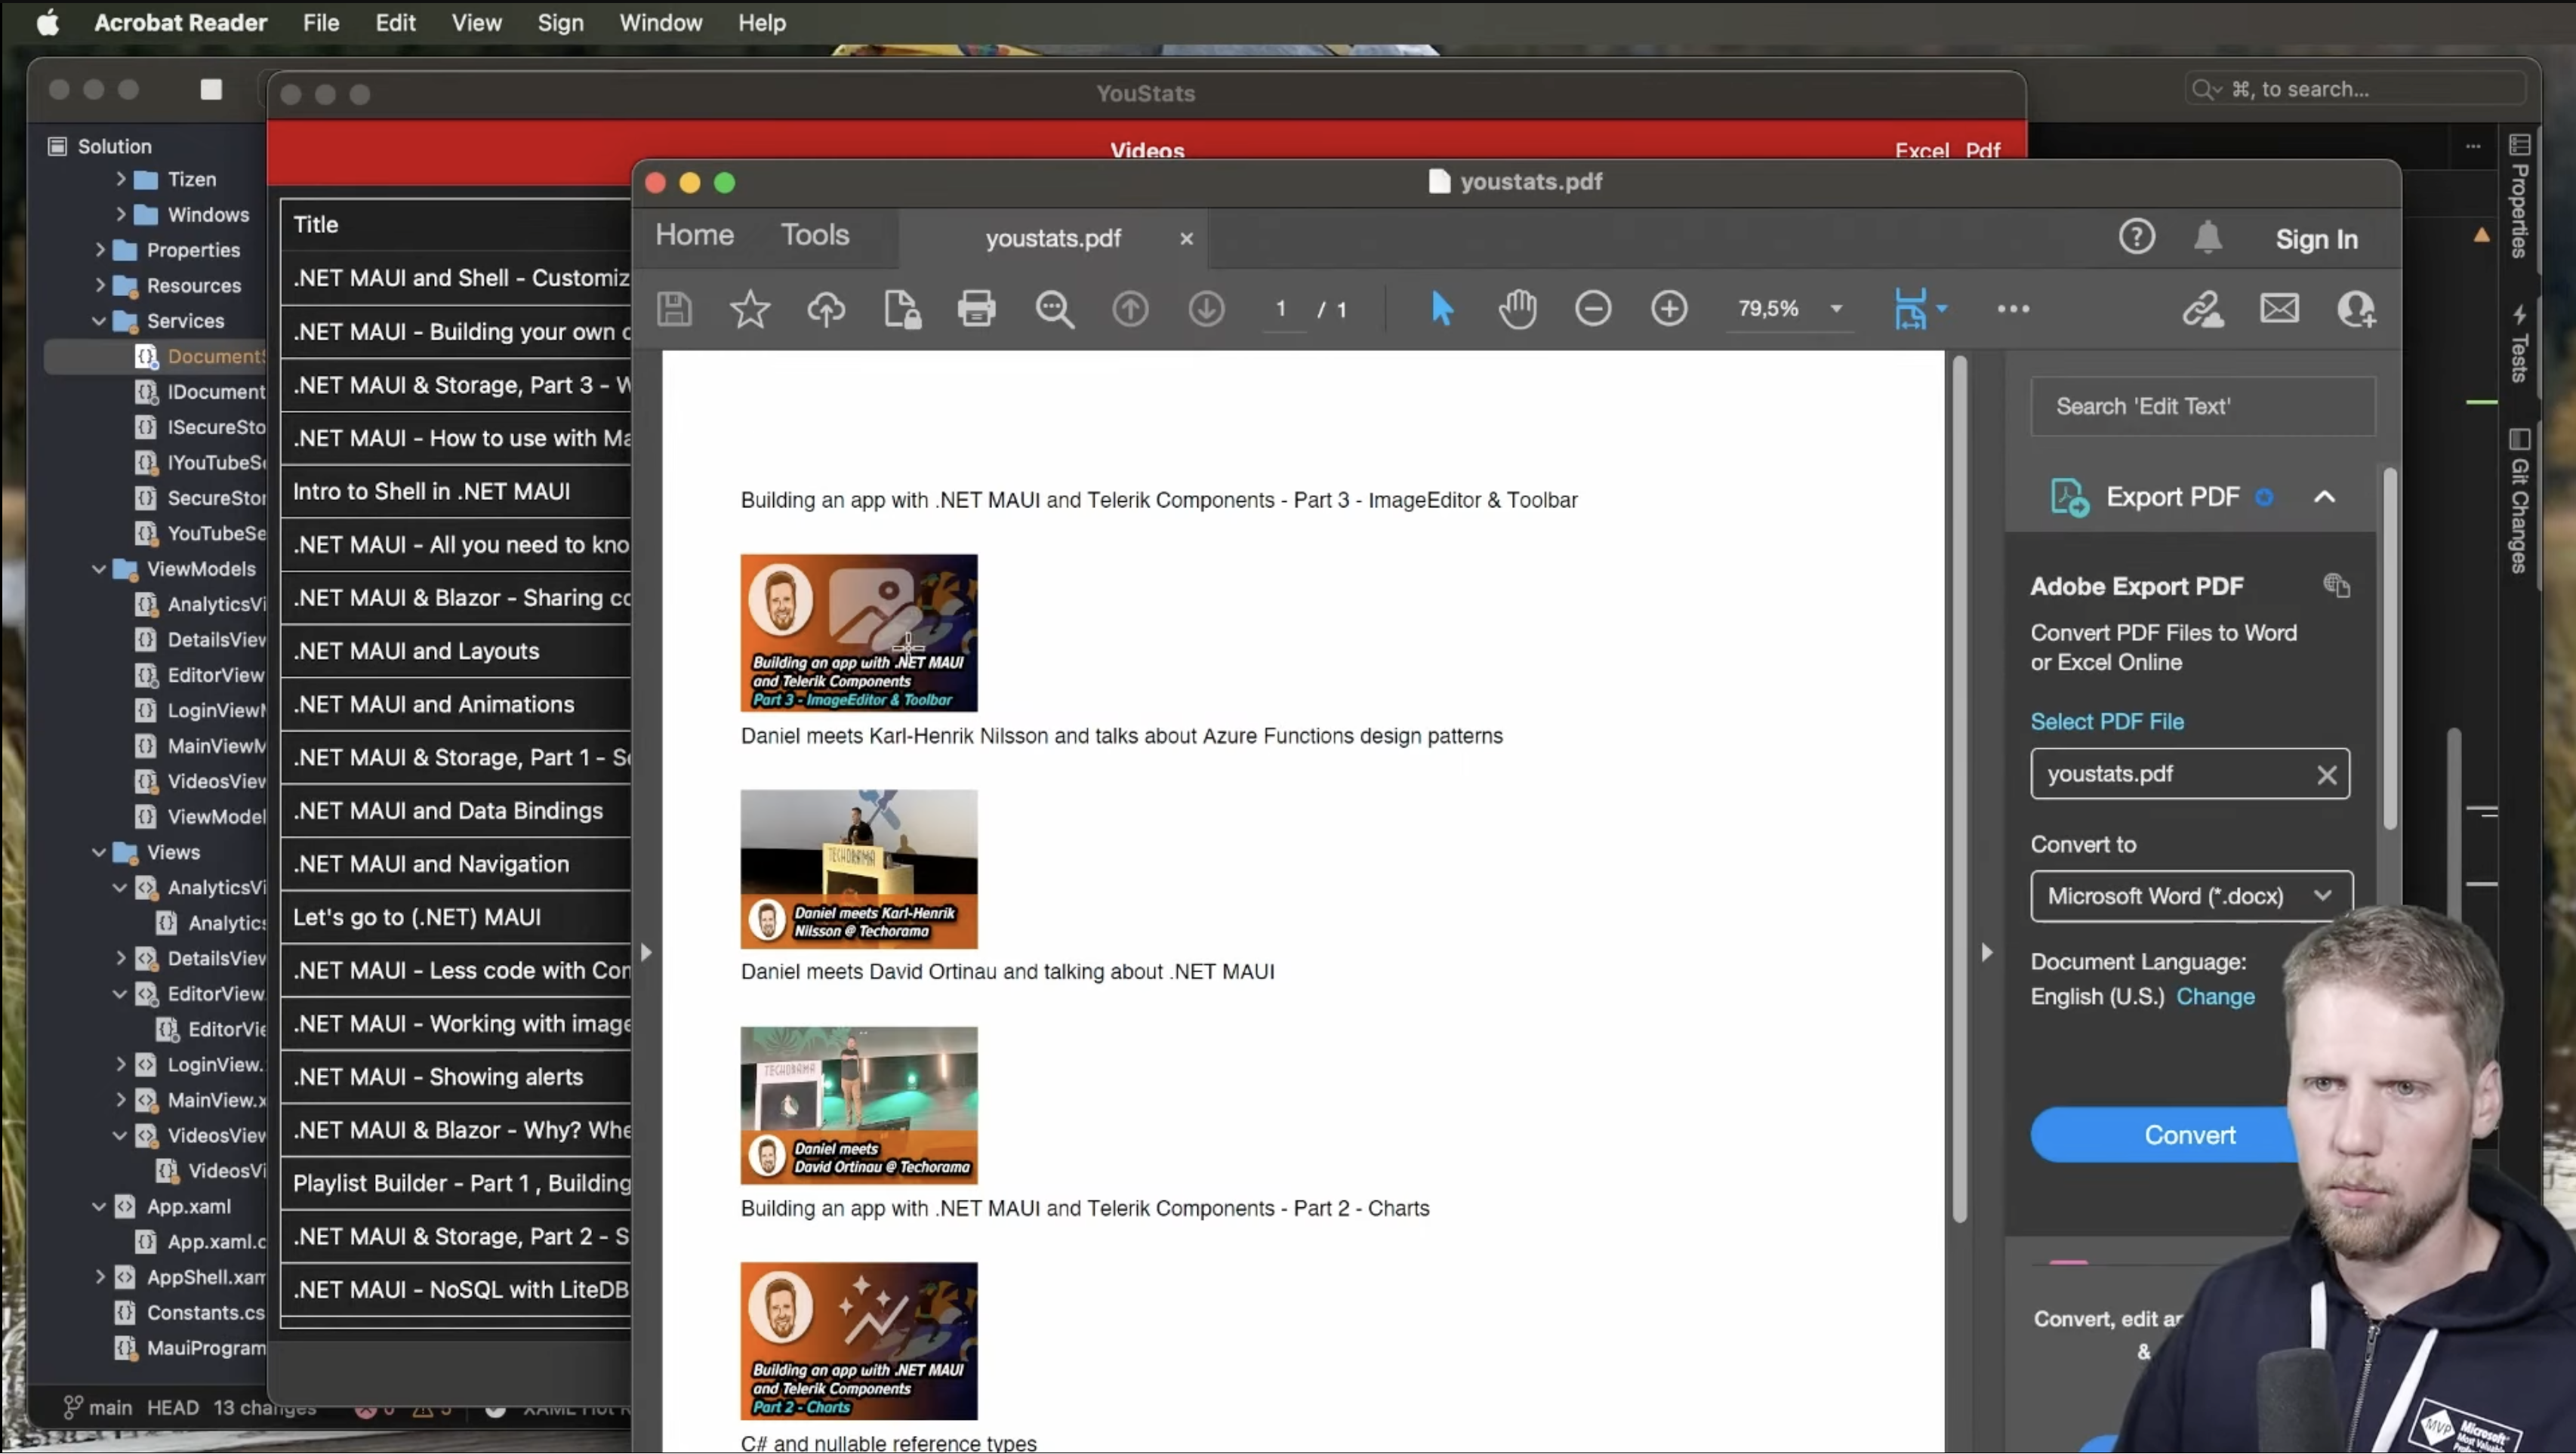Close the youstats.pdf tab

point(1186,239)
